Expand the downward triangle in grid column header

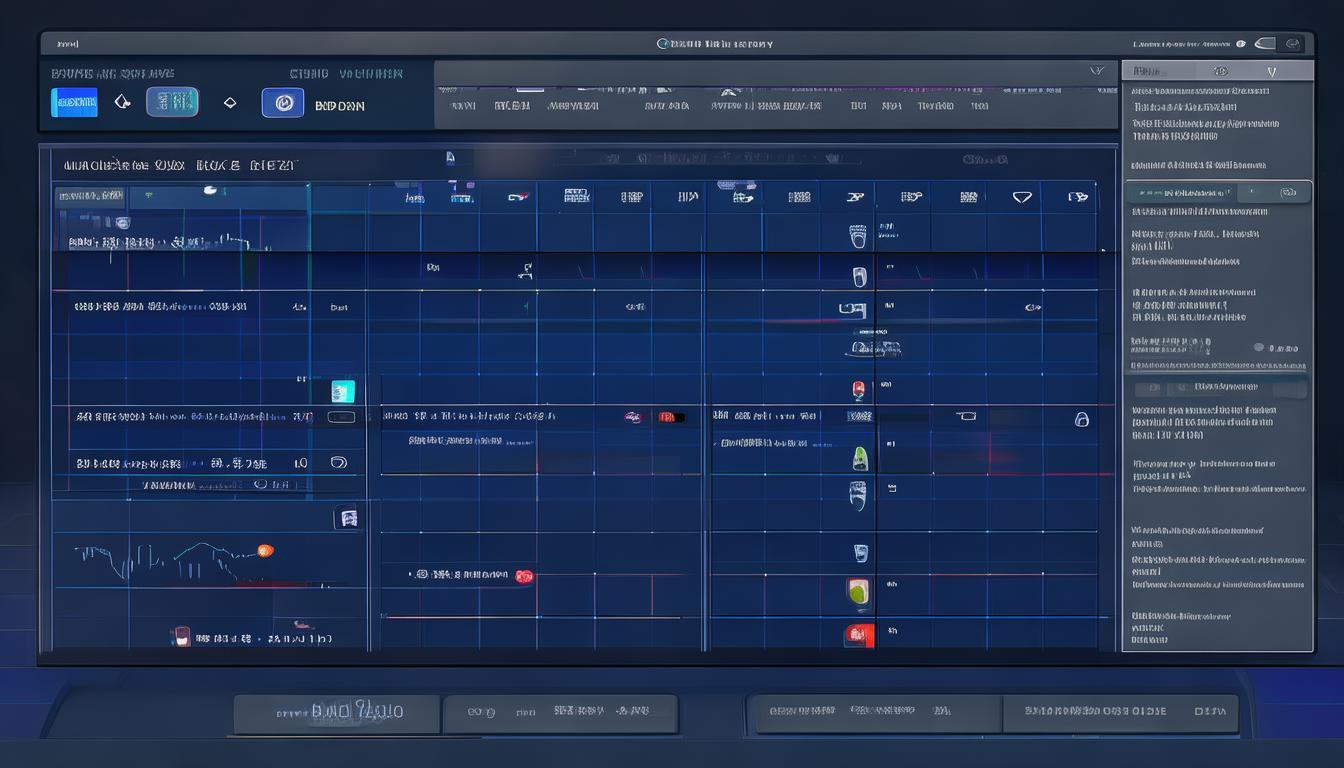(x=1022, y=197)
